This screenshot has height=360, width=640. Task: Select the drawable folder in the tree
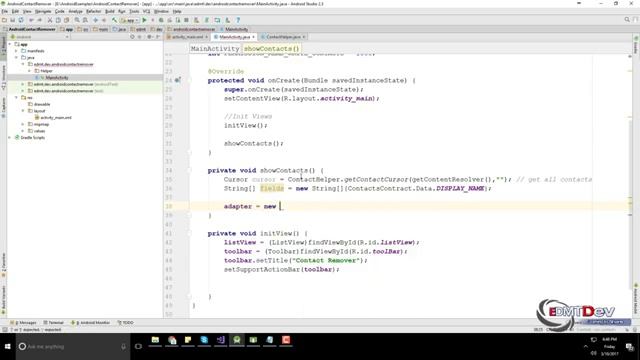pyautogui.click(x=42, y=104)
